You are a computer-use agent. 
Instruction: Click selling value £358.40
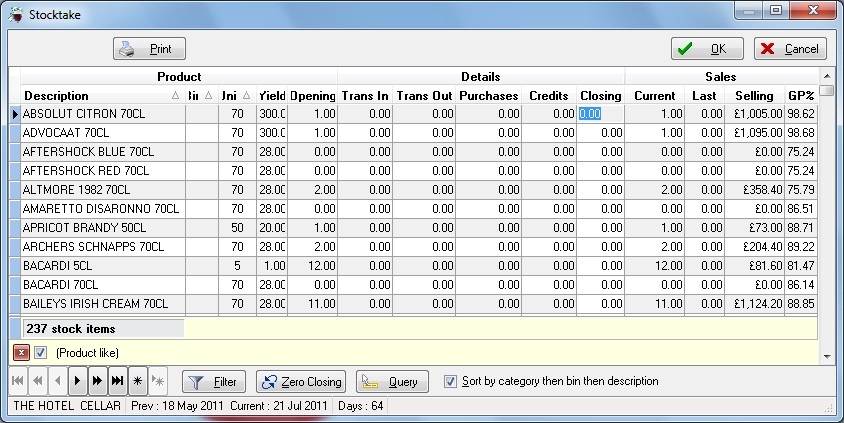754,189
